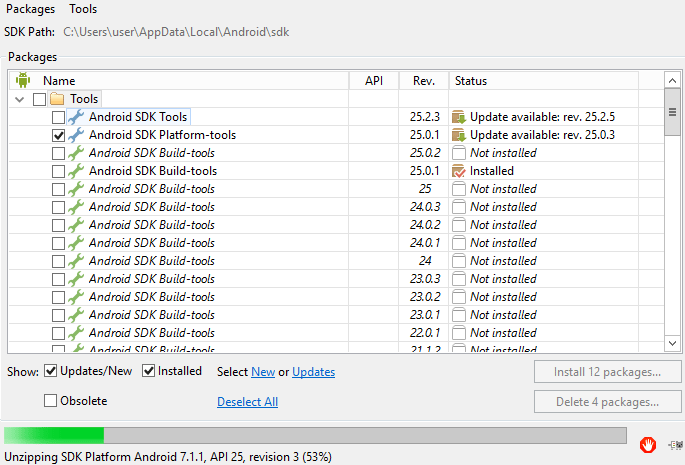The height and width of the screenshot is (465, 685).
Task: Click the red stop hand icon
Action: pos(648,445)
